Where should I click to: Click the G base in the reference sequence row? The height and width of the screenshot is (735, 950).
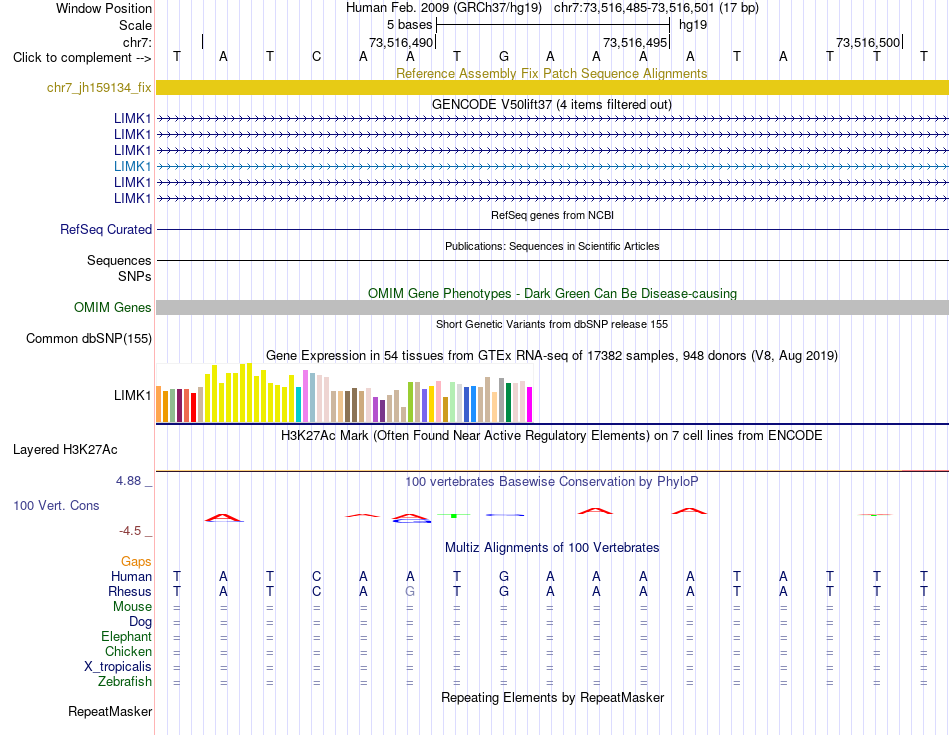(503, 57)
